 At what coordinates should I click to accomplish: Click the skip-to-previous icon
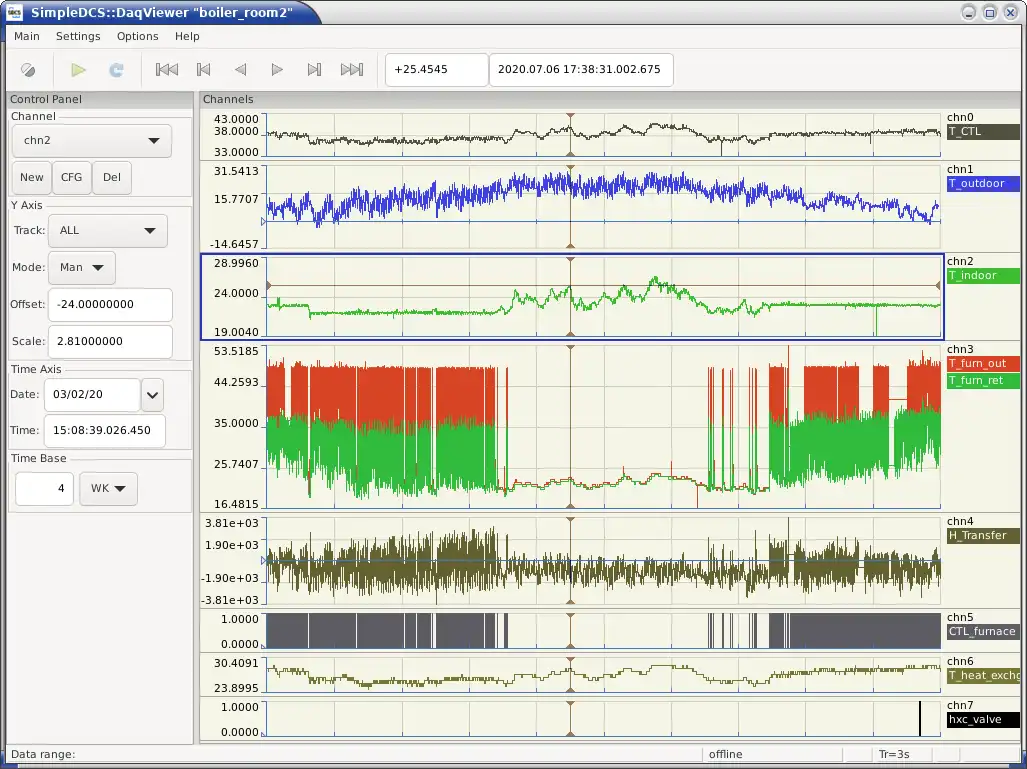pyautogui.click(x=204, y=70)
